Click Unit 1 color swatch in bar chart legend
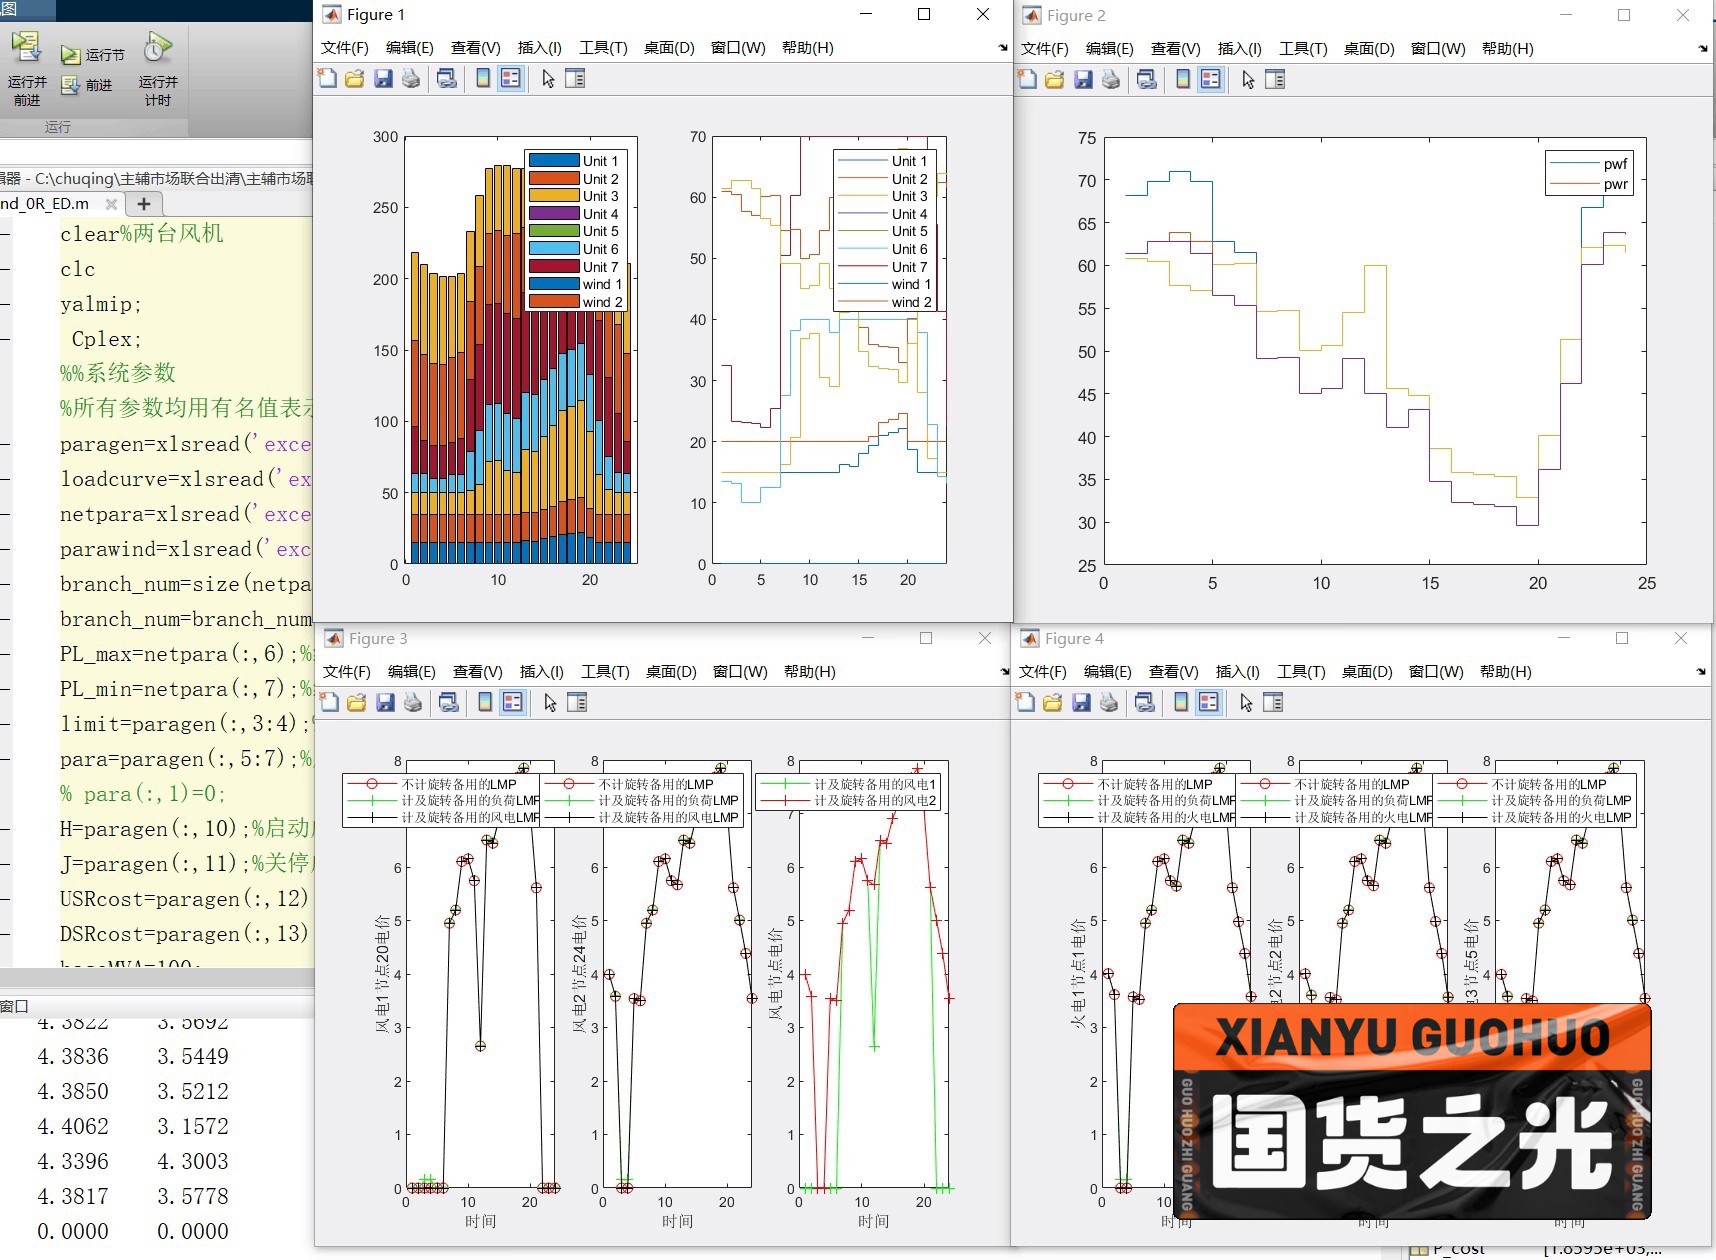1716x1260 pixels. click(554, 160)
